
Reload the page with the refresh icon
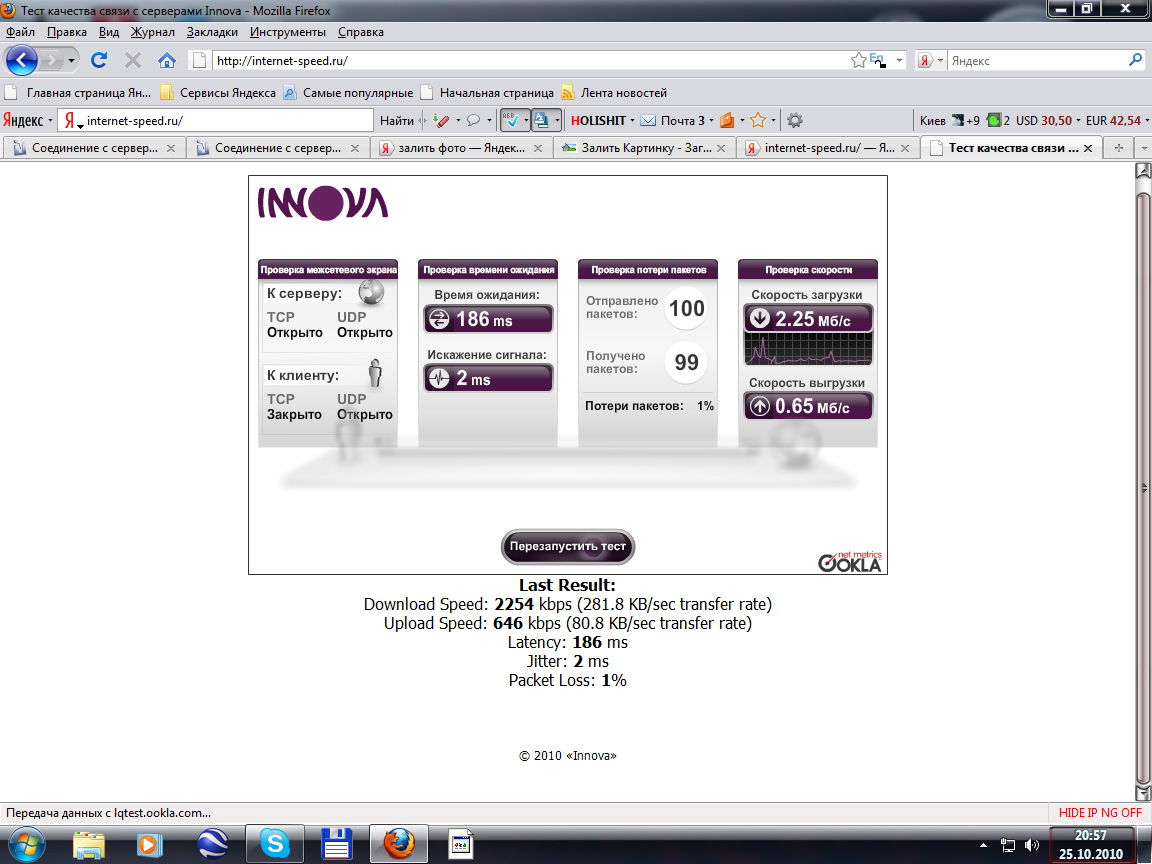click(x=99, y=60)
